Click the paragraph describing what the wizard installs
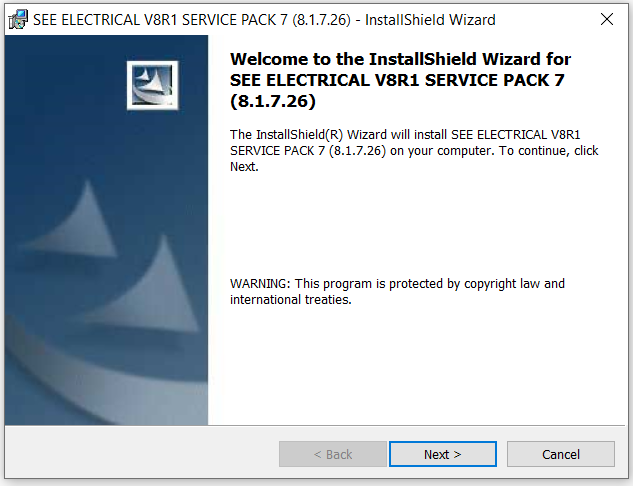633x486 pixels. coord(414,150)
